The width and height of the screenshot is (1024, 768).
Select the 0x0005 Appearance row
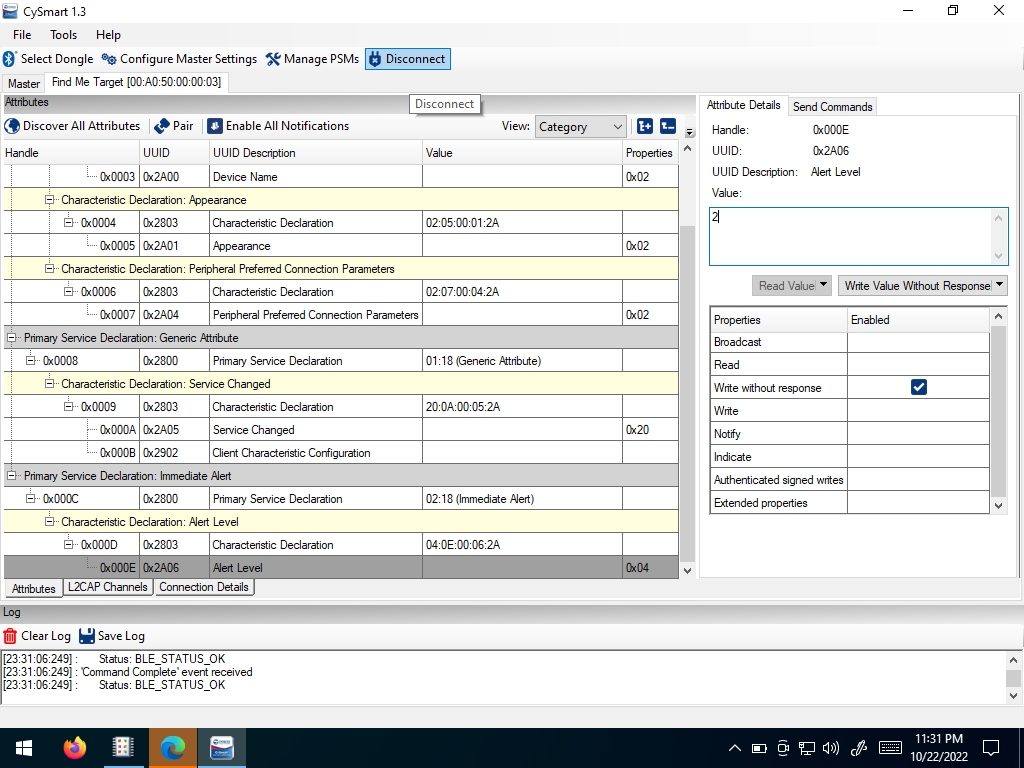click(341, 246)
